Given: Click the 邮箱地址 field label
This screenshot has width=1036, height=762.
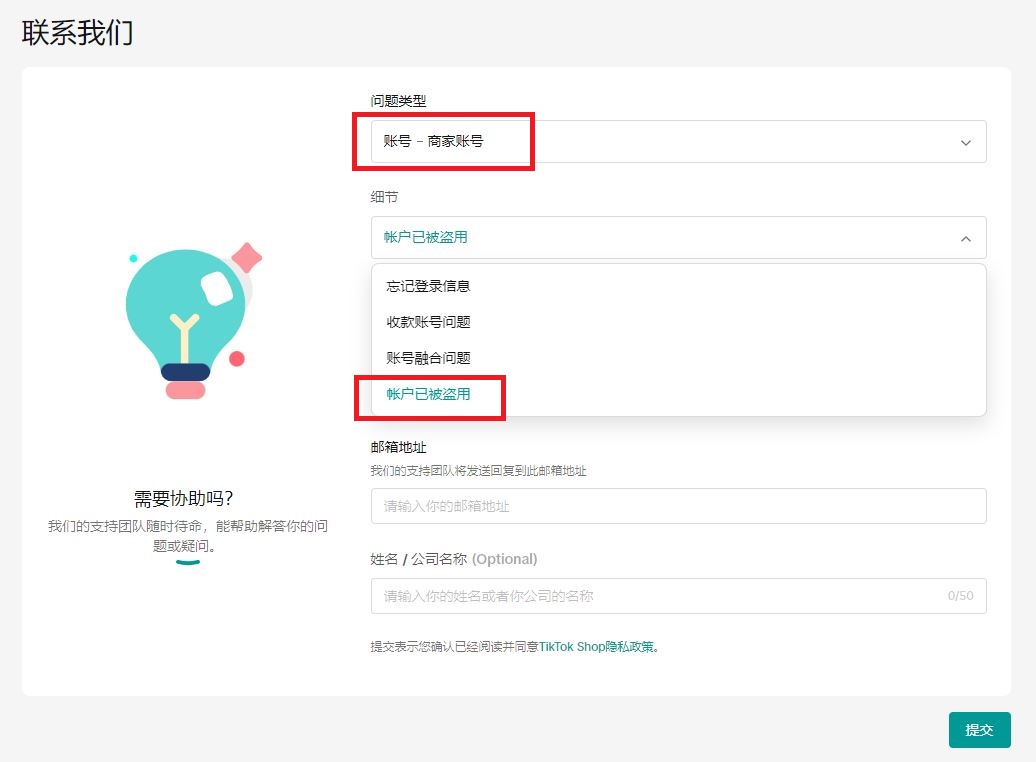Looking at the screenshot, I should (398, 448).
